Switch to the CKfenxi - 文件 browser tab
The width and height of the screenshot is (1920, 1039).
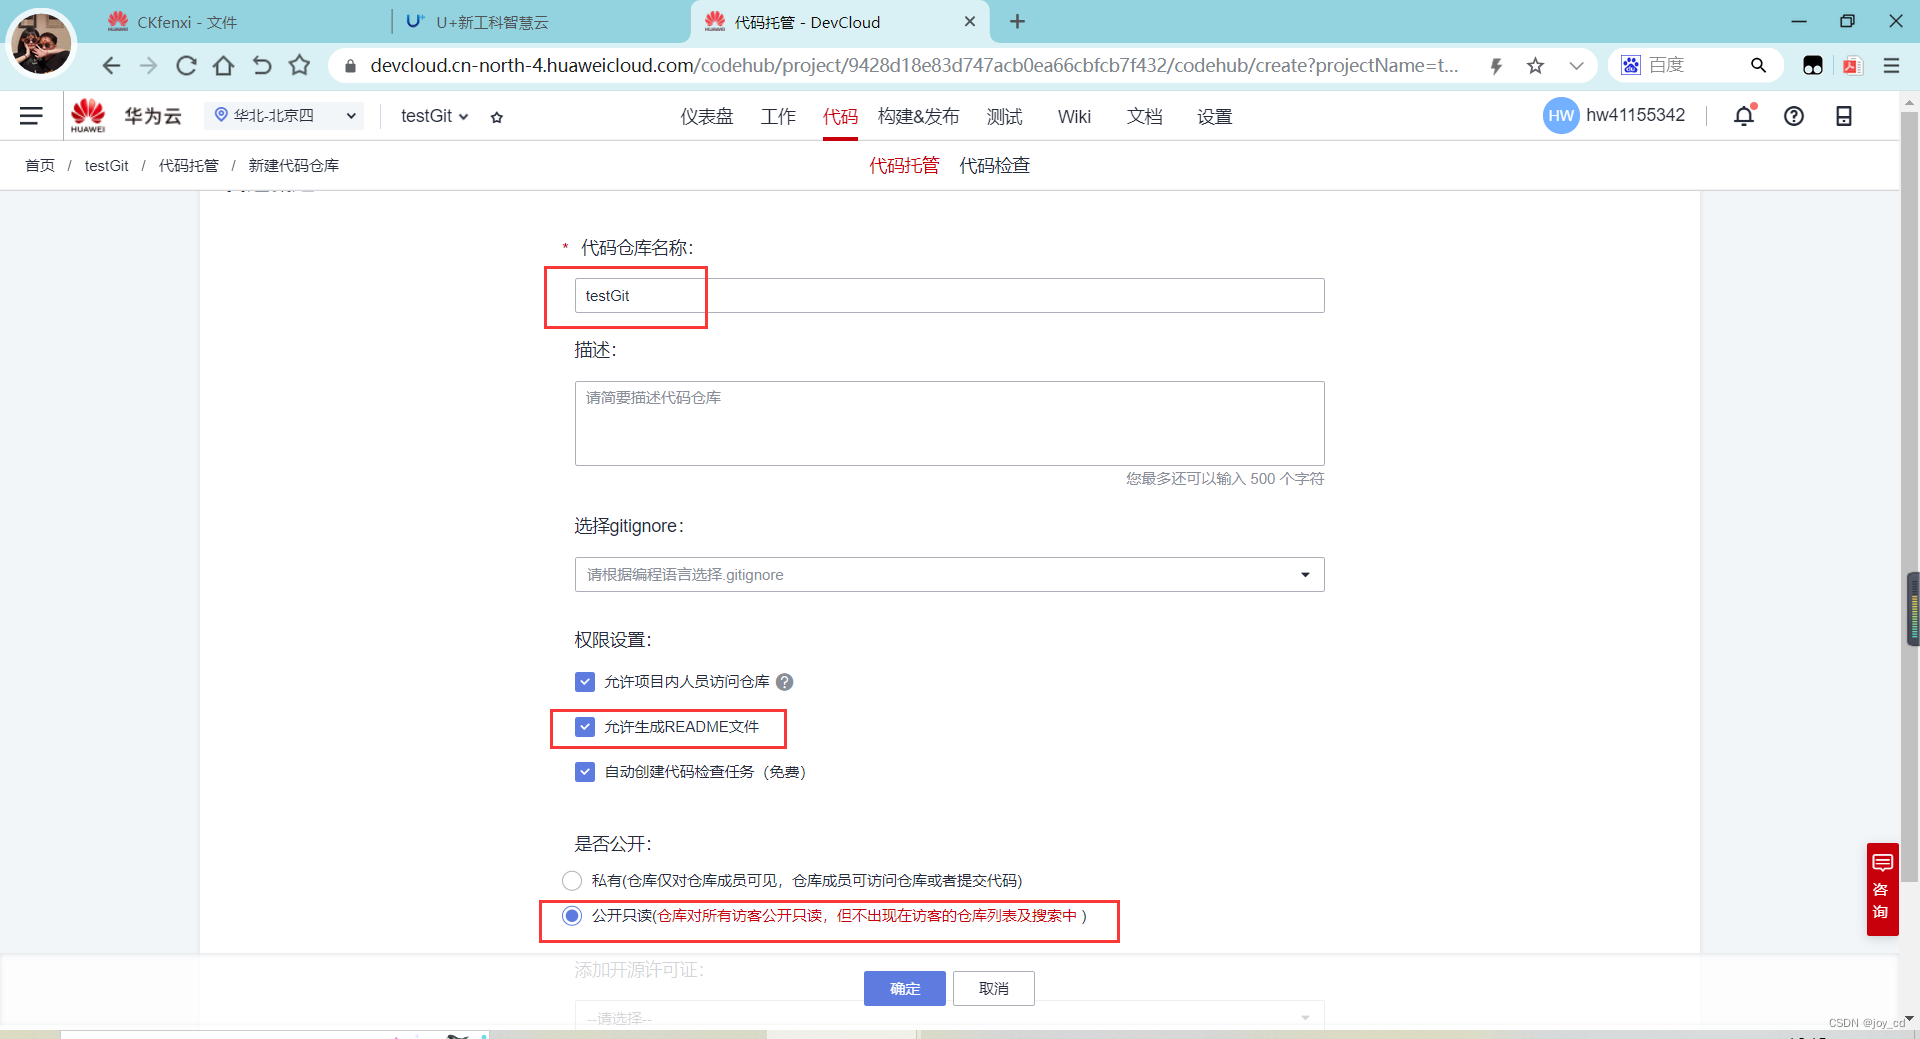pos(238,22)
